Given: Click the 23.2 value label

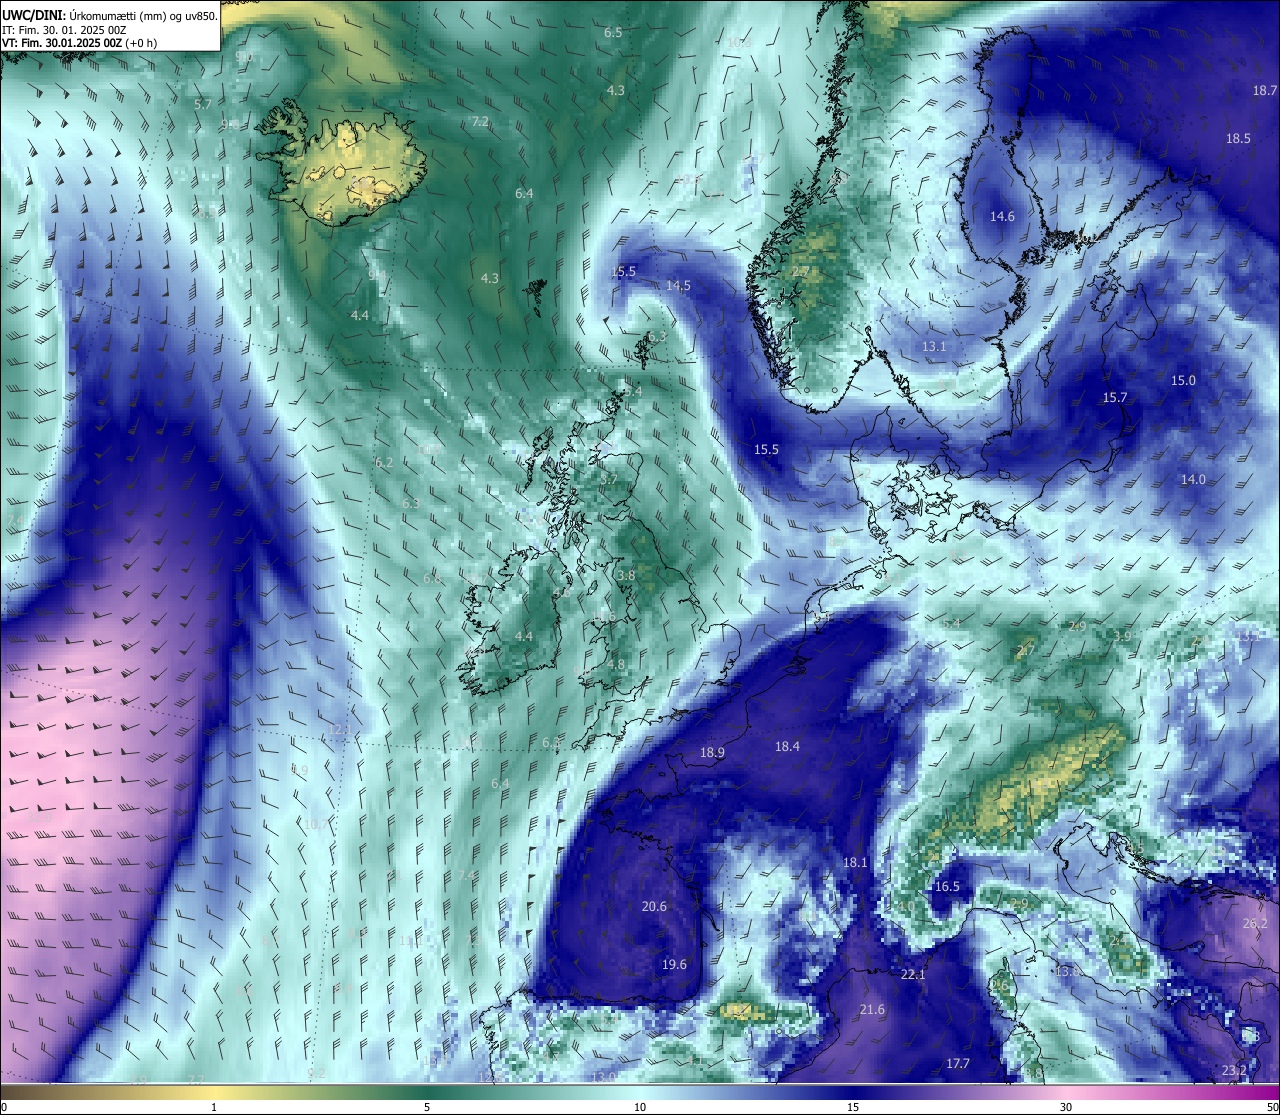Looking at the screenshot, I should pos(1235,1070).
